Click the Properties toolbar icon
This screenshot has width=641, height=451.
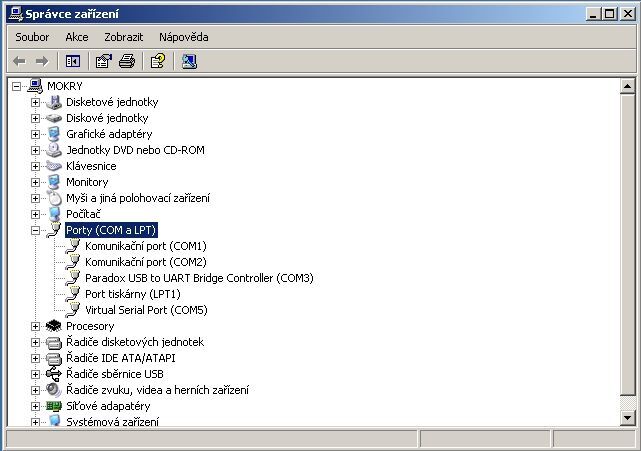pyautogui.click(x=103, y=61)
